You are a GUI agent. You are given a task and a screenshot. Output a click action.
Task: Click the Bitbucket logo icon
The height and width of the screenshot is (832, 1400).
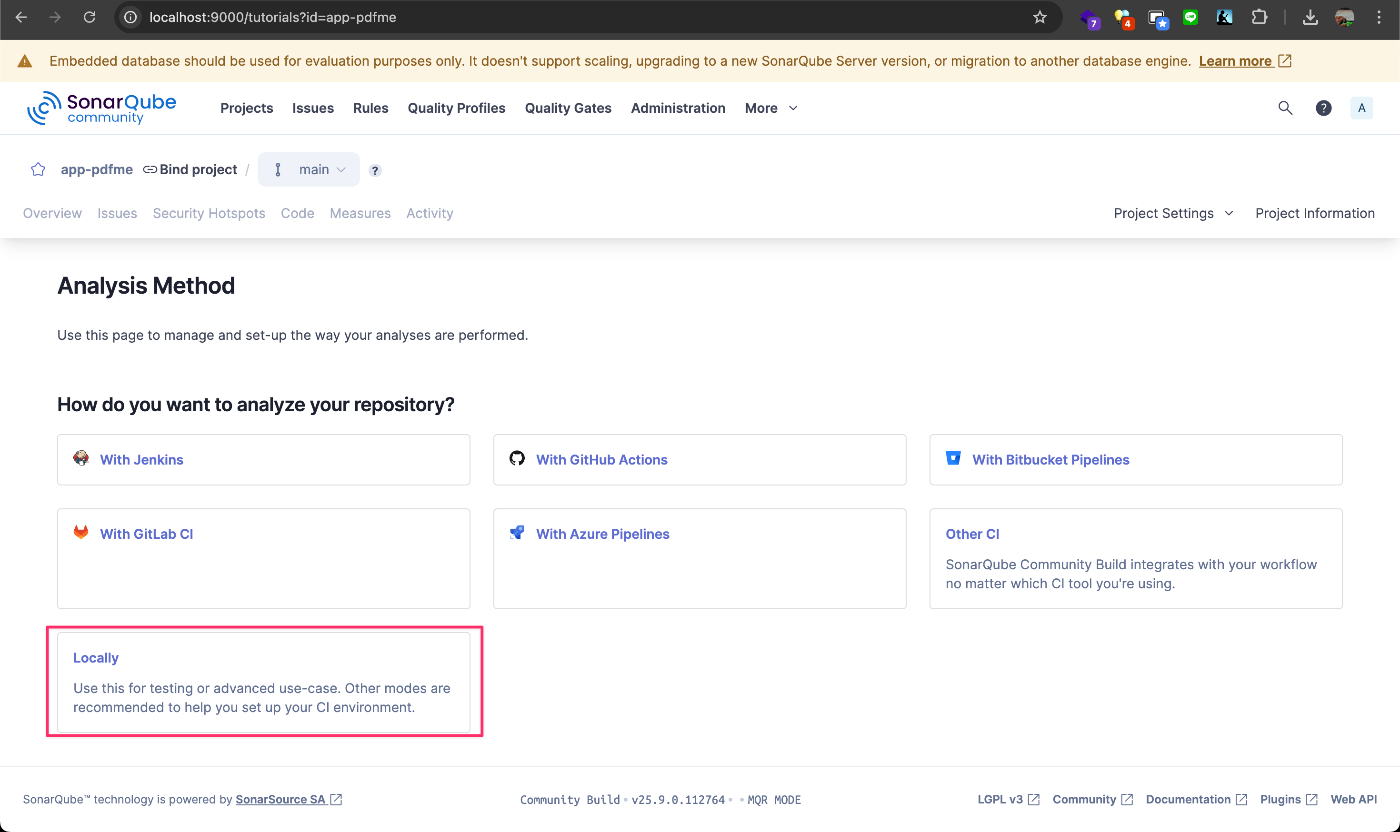click(953, 458)
